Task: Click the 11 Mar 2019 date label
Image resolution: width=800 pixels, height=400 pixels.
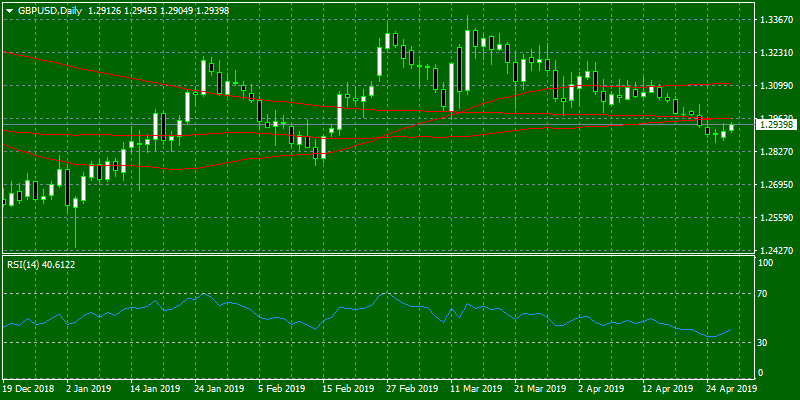Action: point(475,389)
